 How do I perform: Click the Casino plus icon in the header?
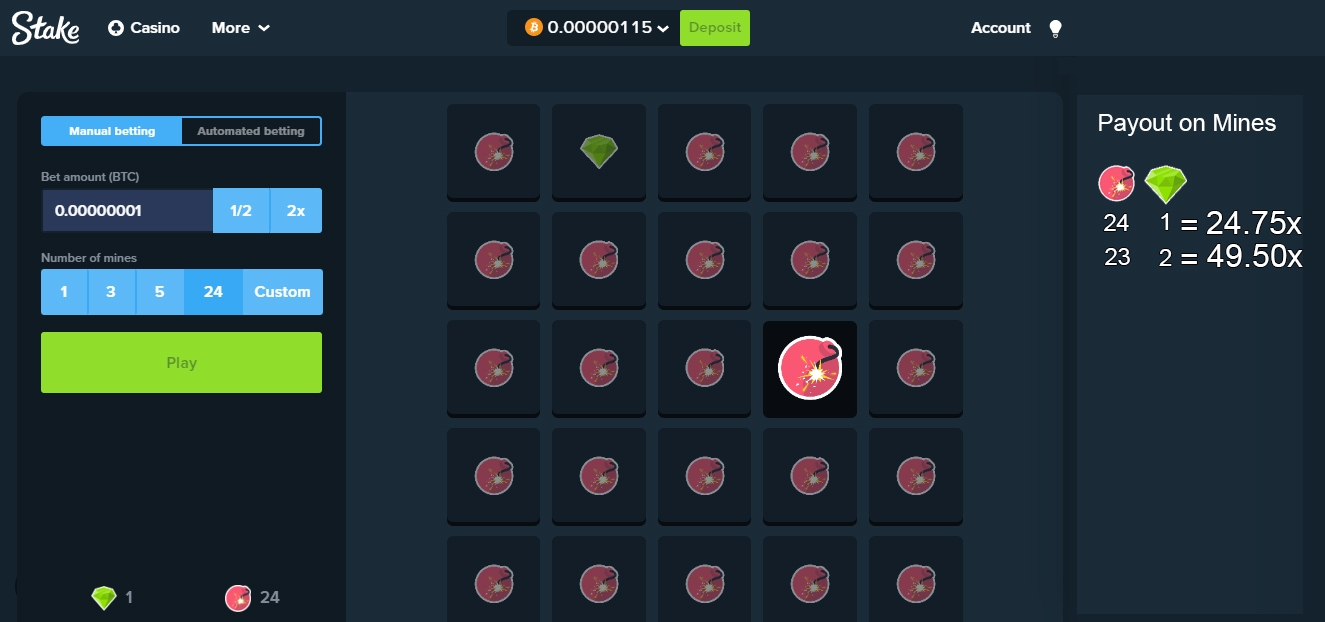coord(116,28)
